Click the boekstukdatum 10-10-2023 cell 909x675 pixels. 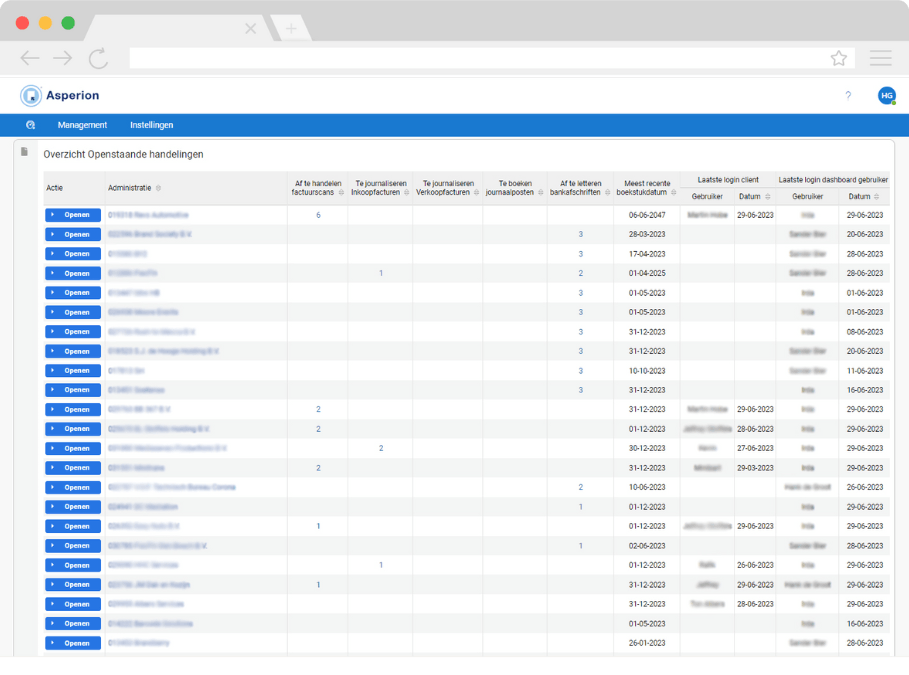tap(647, 371)
